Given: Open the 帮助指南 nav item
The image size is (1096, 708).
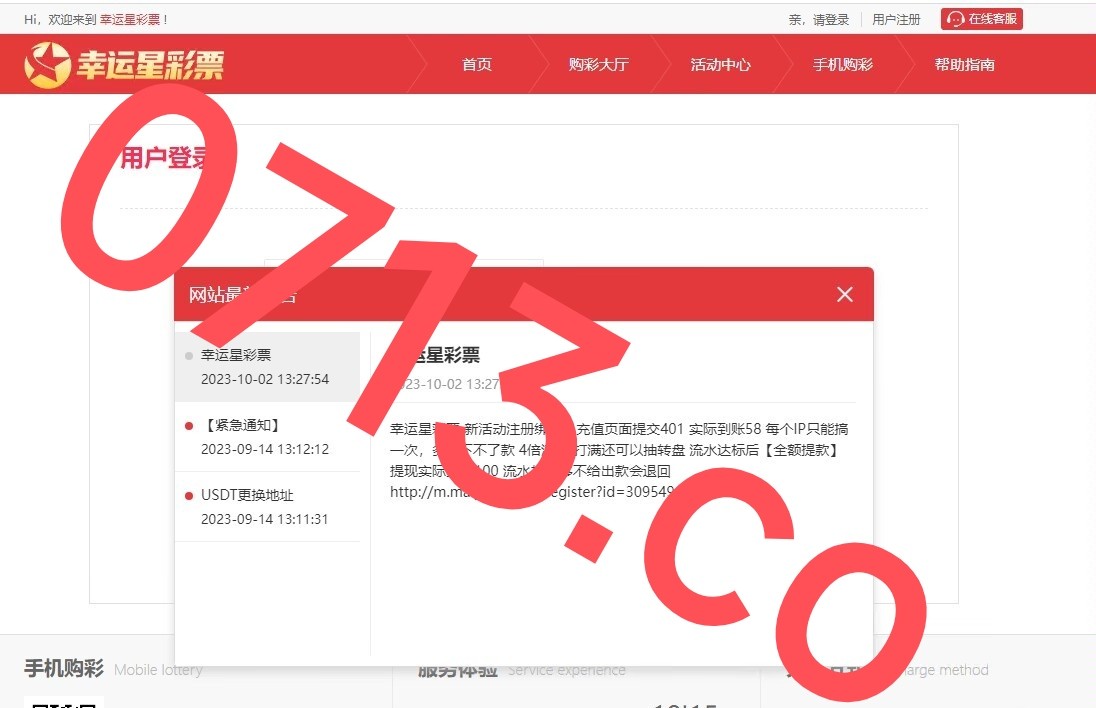Looking at the screenshot, I should tap(964, 65).
